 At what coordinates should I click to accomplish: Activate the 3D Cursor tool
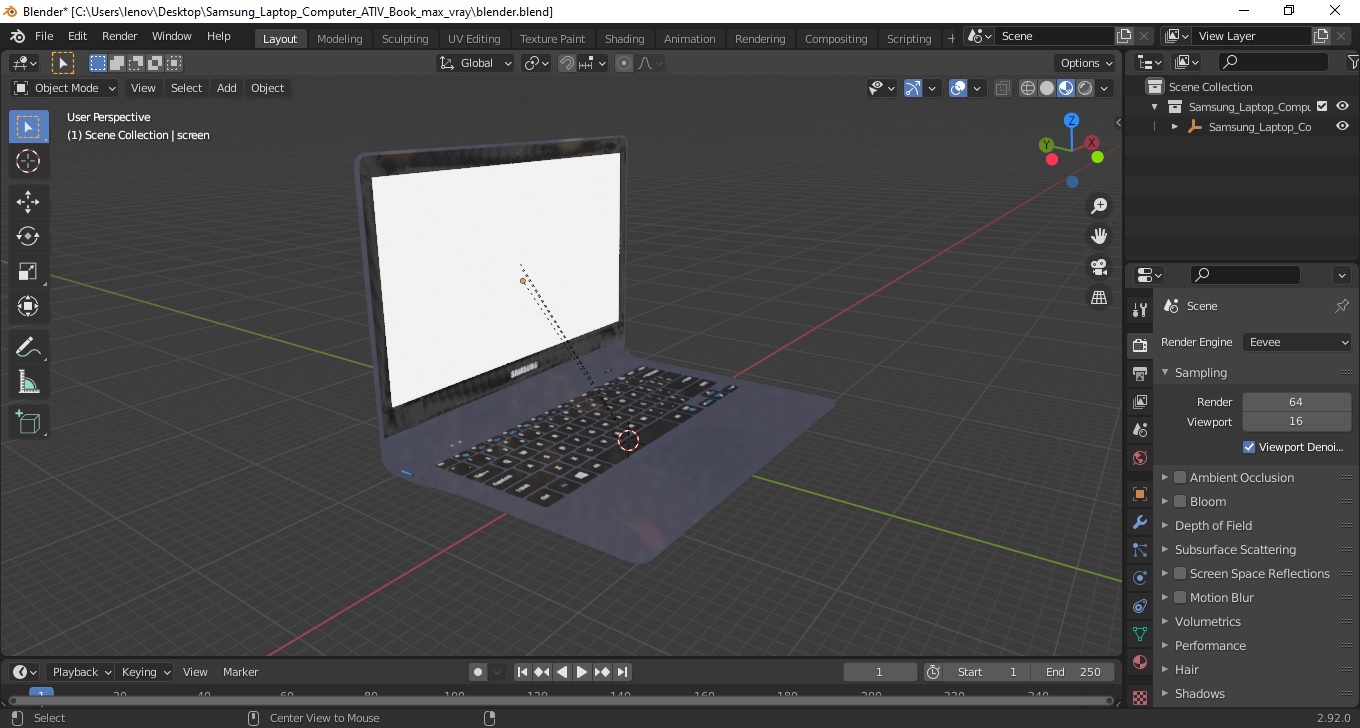(x=28, y=161)
